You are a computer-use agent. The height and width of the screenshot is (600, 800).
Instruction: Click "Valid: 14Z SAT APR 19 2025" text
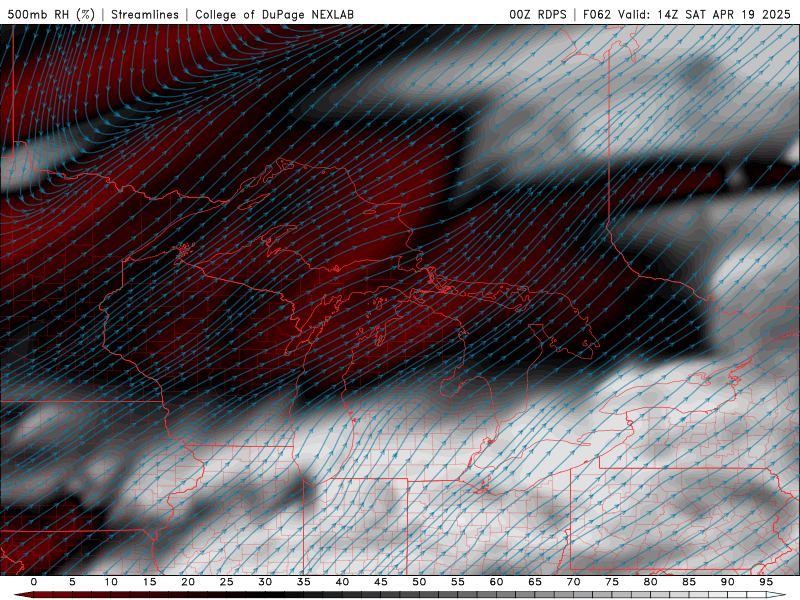tap(705, 14)
